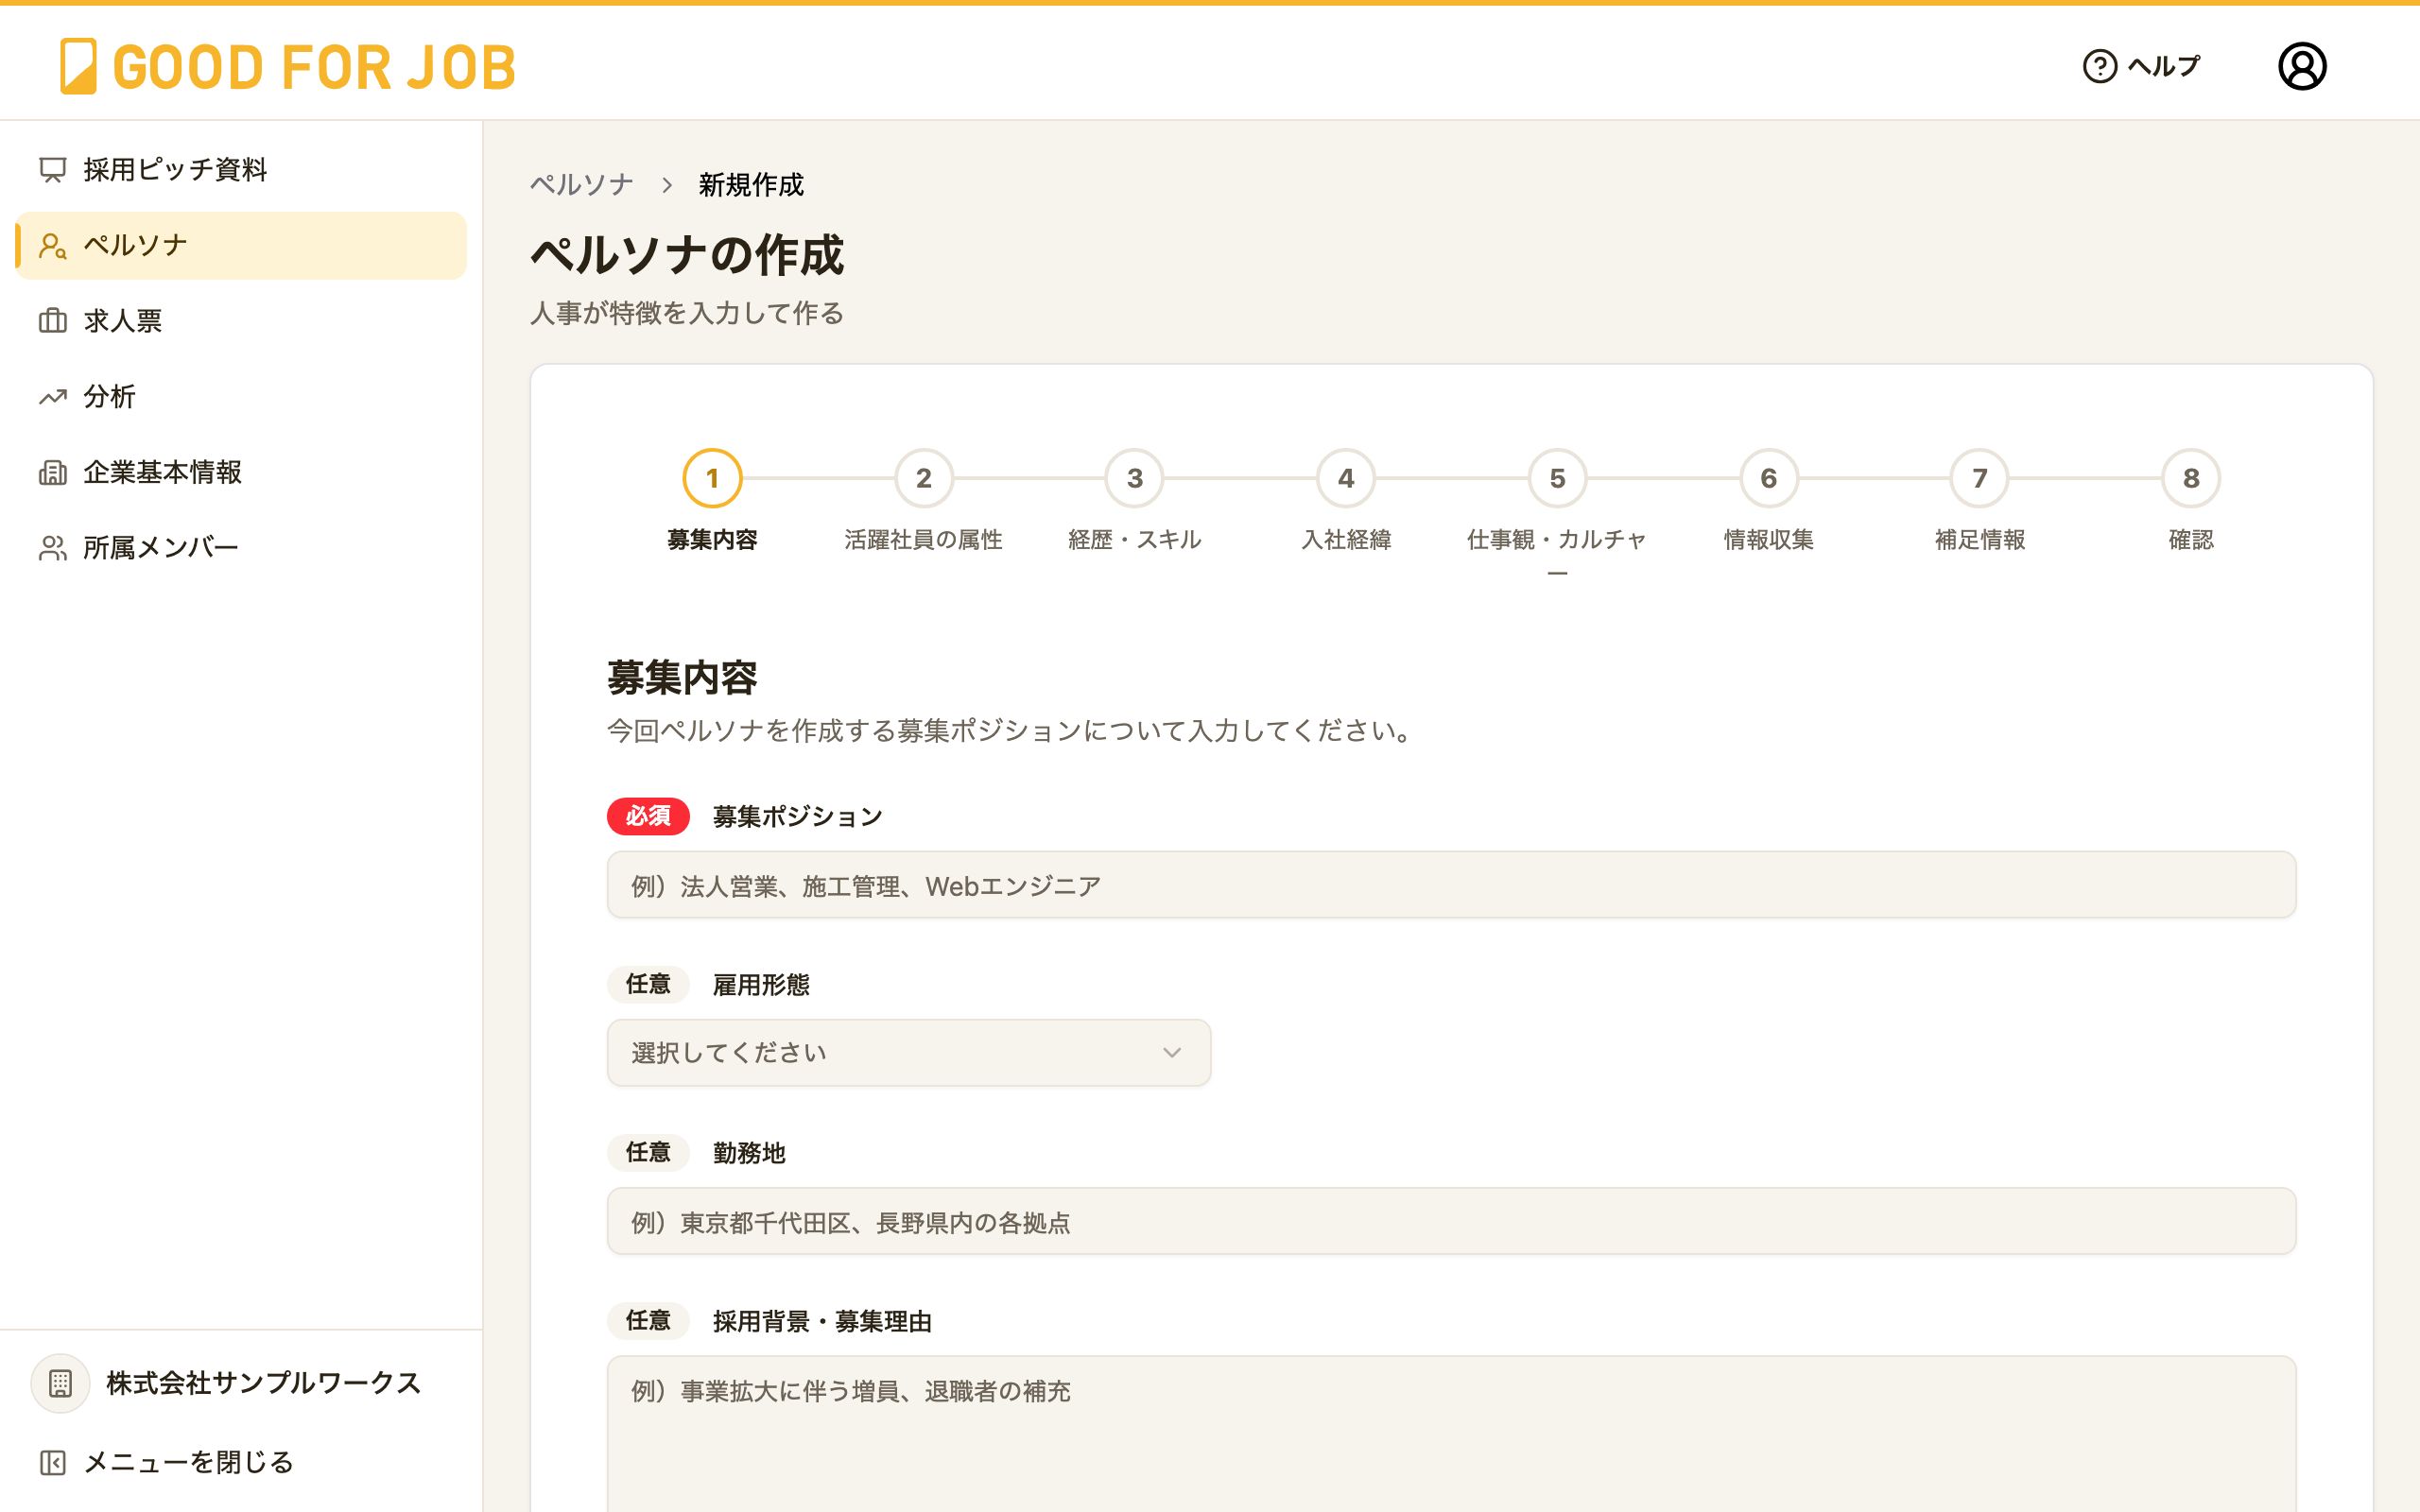
Task: Click the 任意 badge beside 雇用形態
Action: tap(648, 984)
